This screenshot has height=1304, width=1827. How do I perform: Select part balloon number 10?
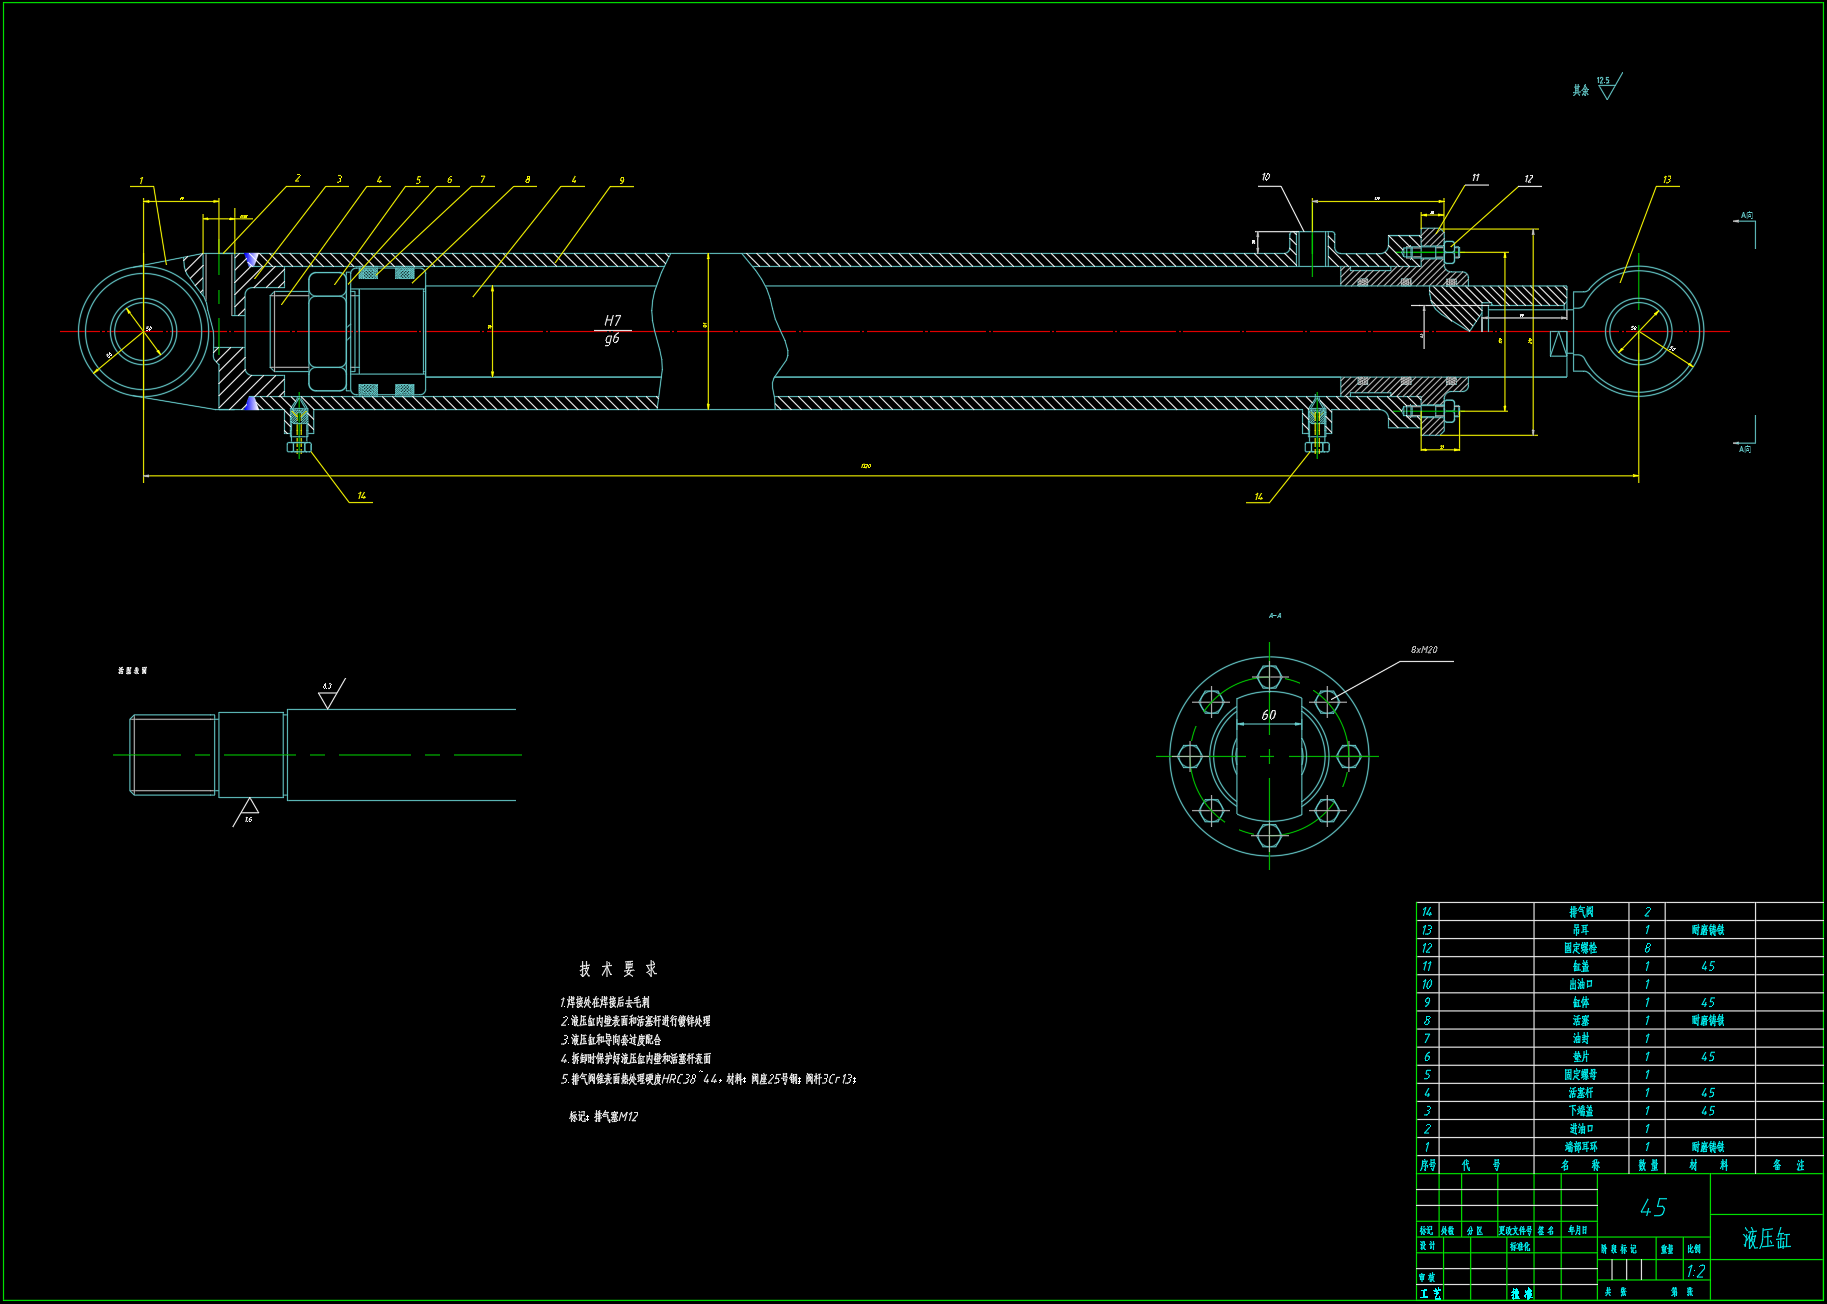[x=1265, y=177]
